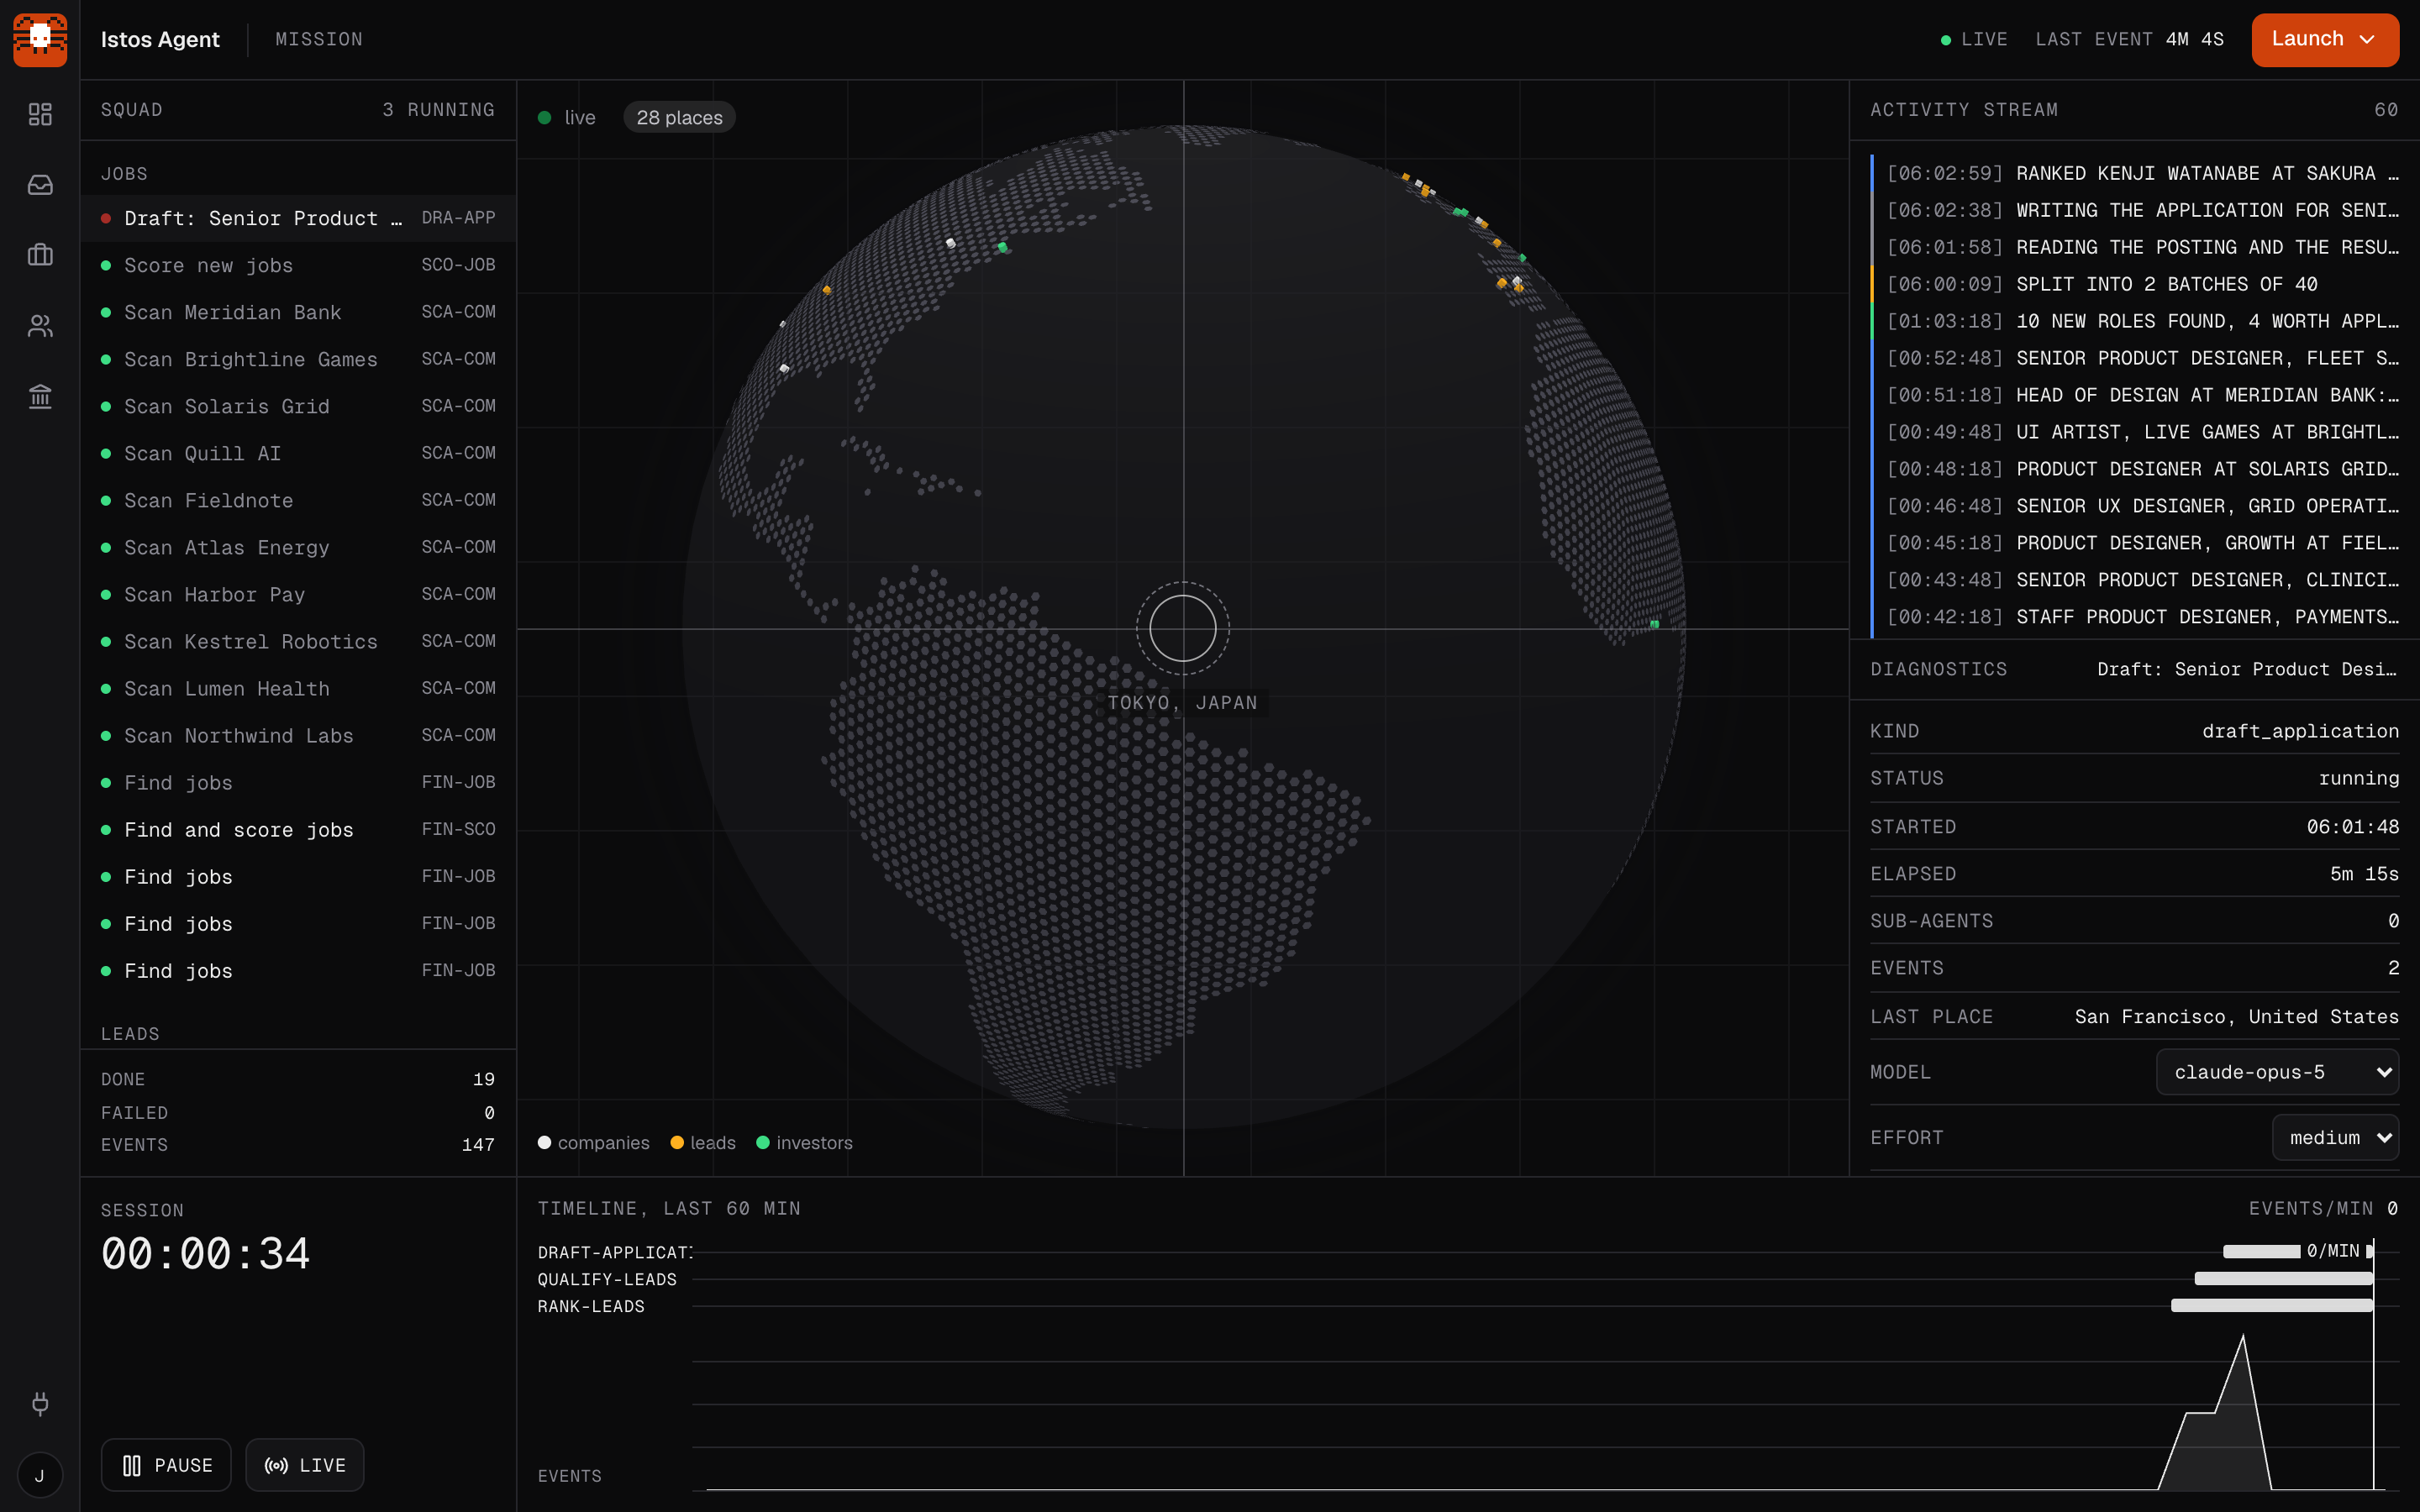2420x1512 pixels.
Task: Open the bank building icon in sidebar
Action: (40, 397)
